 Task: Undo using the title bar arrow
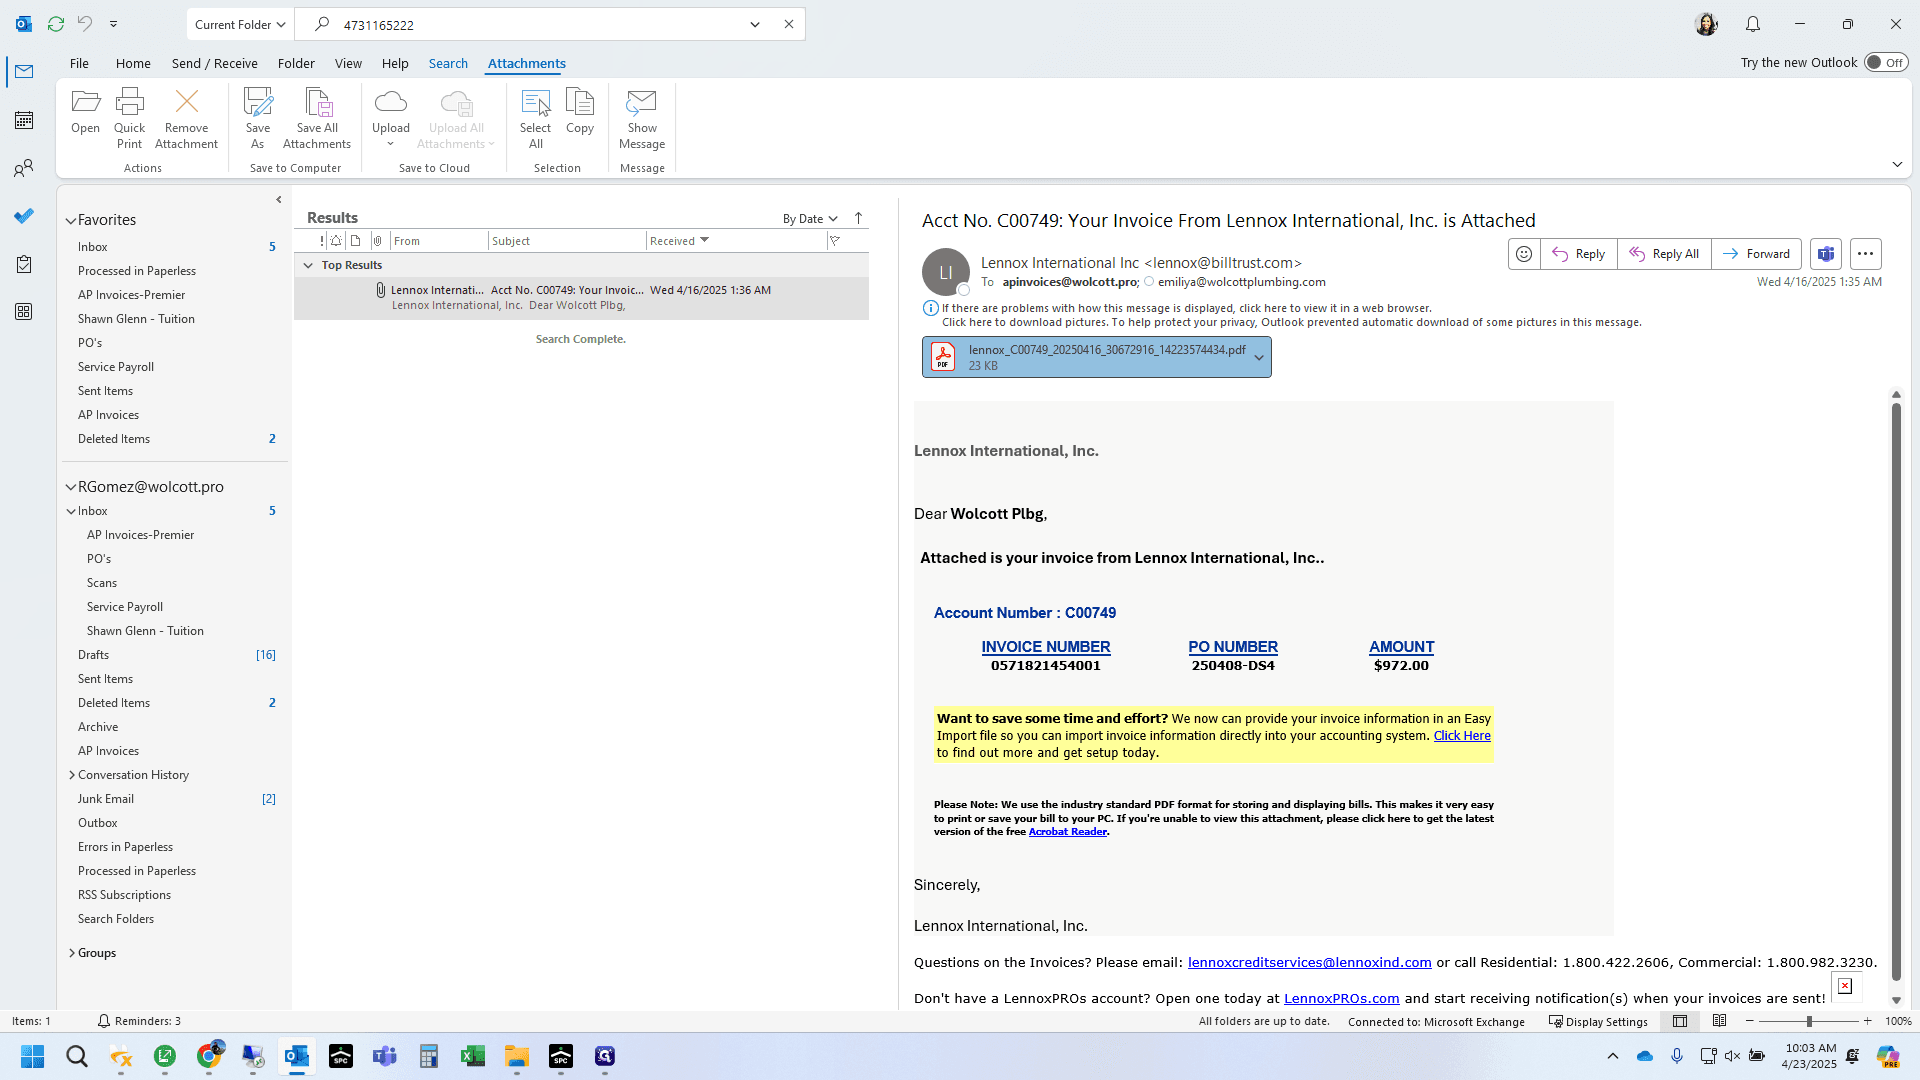85,24
